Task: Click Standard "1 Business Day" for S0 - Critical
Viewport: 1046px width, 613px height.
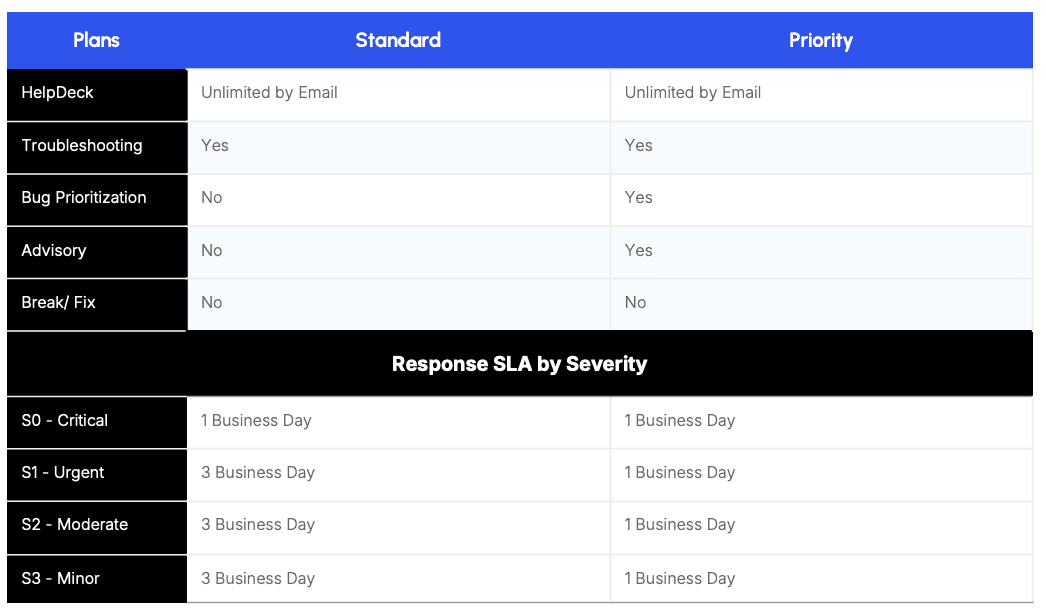Action: coord(256,421)
